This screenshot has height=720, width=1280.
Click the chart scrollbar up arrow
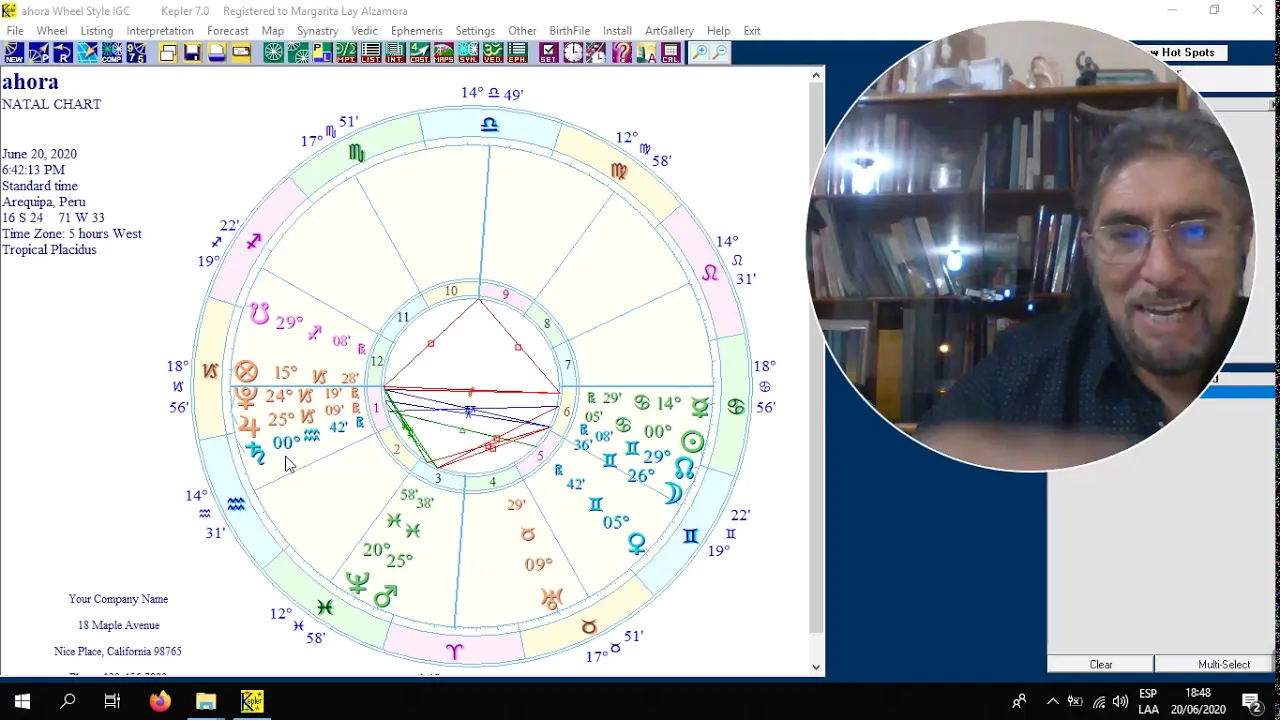(817, 75)
